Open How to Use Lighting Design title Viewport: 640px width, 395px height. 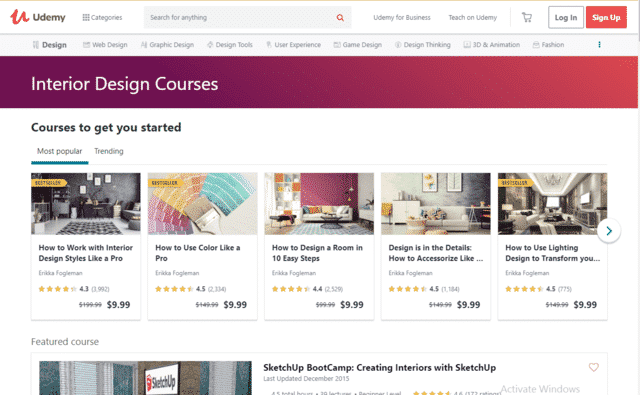click(553, 253)
